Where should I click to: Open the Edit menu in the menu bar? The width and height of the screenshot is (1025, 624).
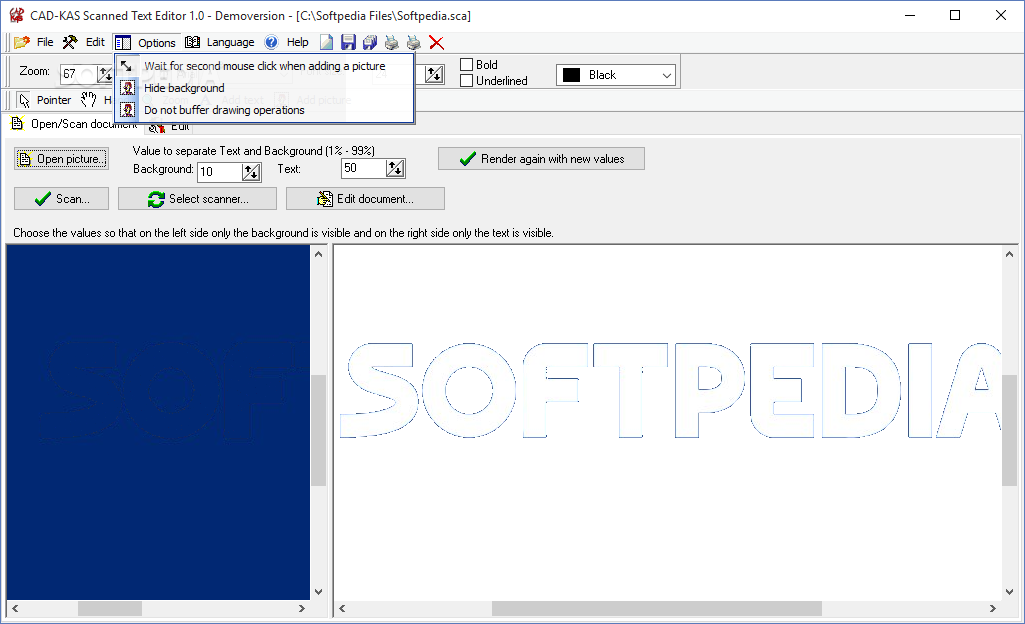(x=84, y=42)
